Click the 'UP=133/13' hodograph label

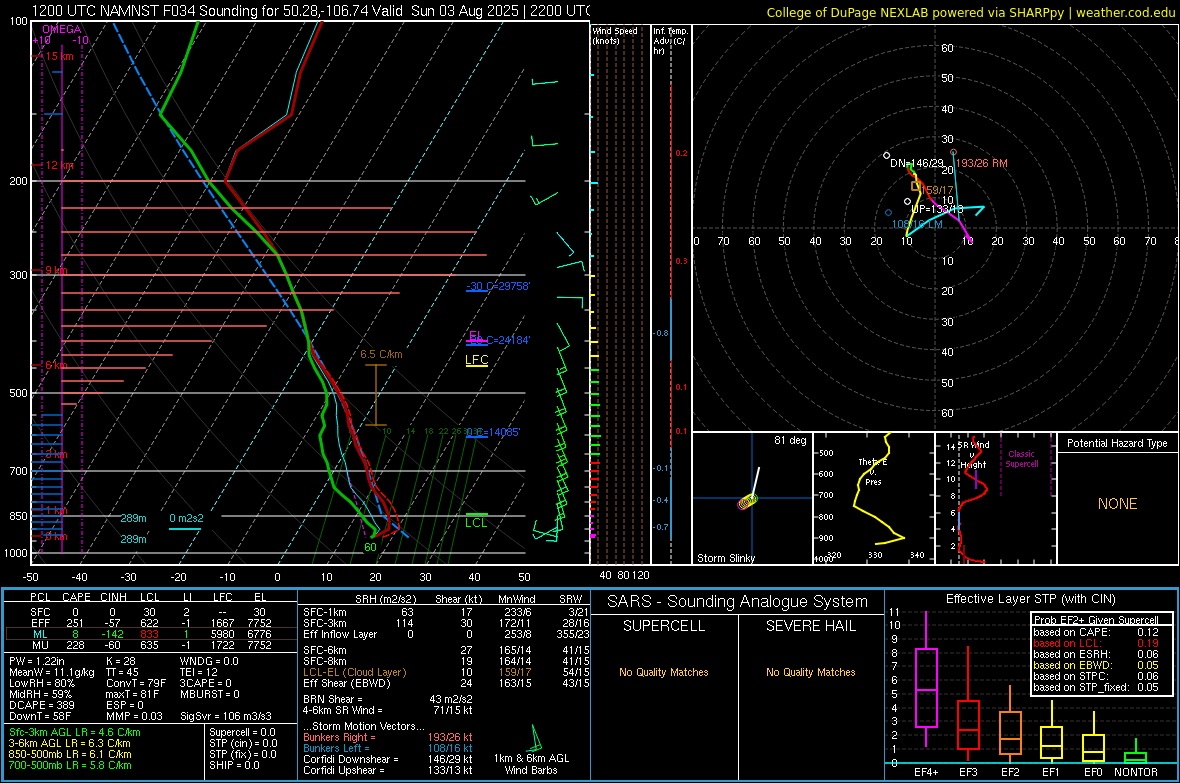tap(937, 209)
